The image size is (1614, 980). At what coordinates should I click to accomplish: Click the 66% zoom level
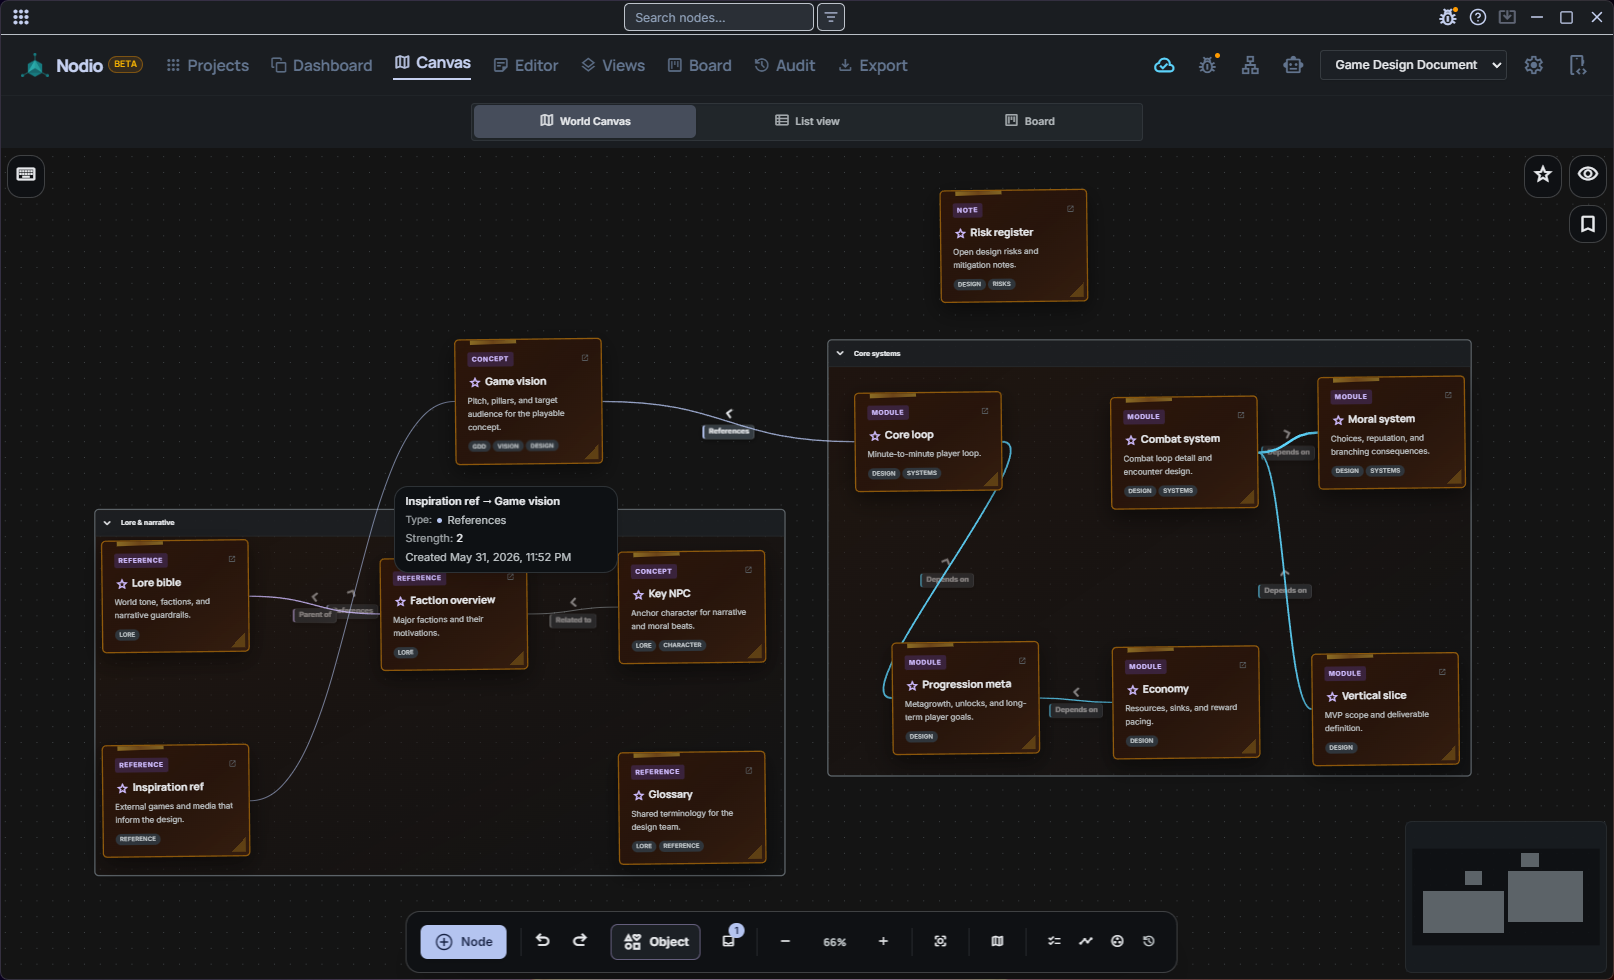(834, 942)
